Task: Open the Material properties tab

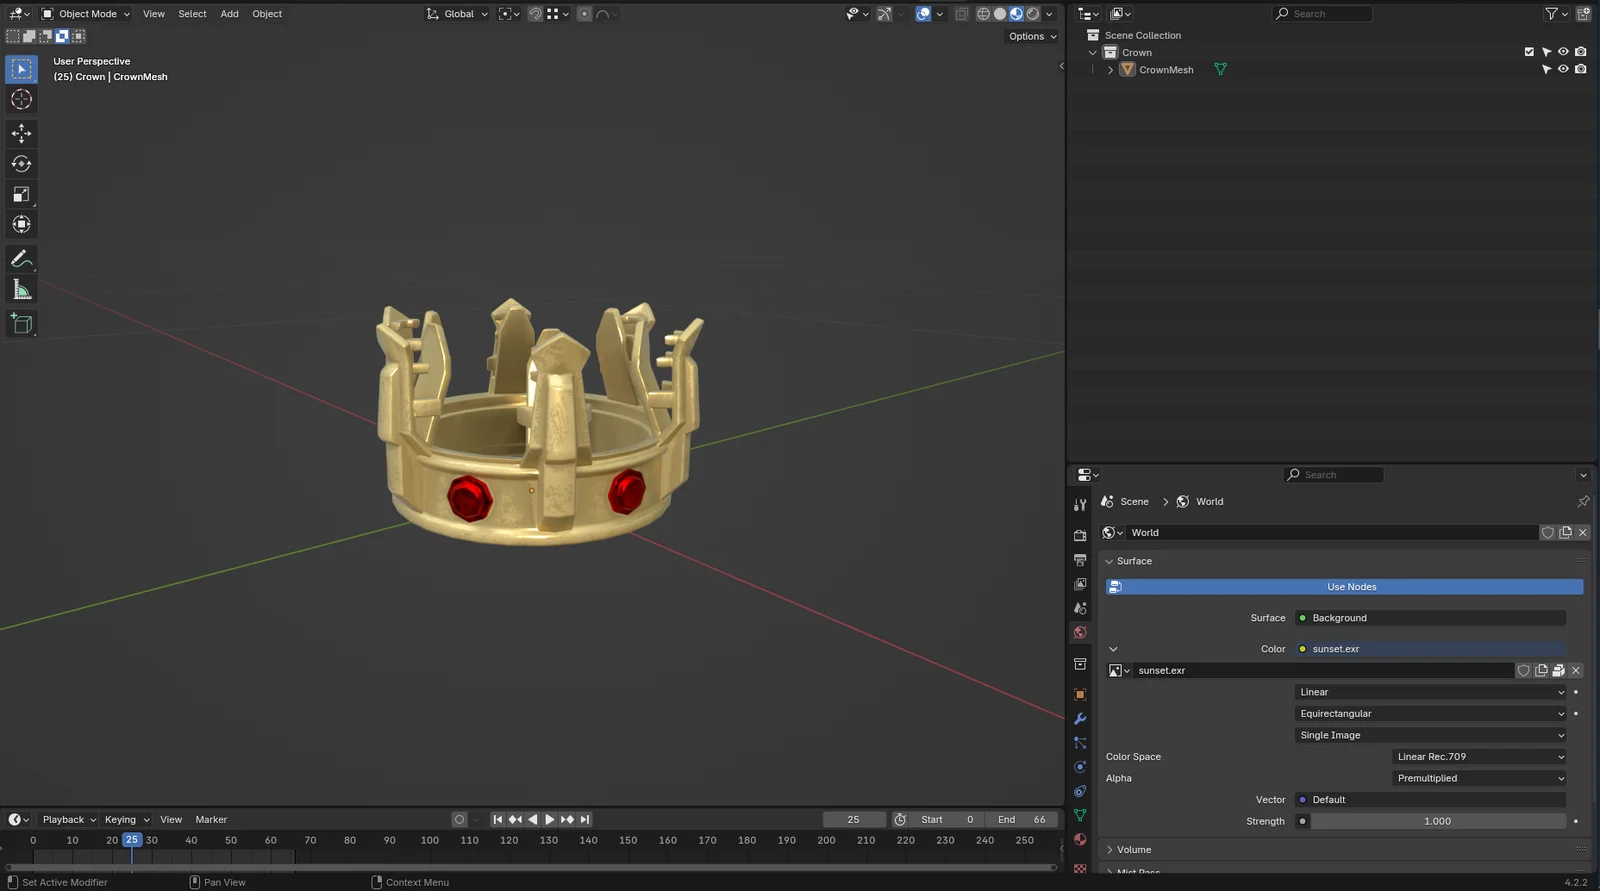Action: point(1080,839)
